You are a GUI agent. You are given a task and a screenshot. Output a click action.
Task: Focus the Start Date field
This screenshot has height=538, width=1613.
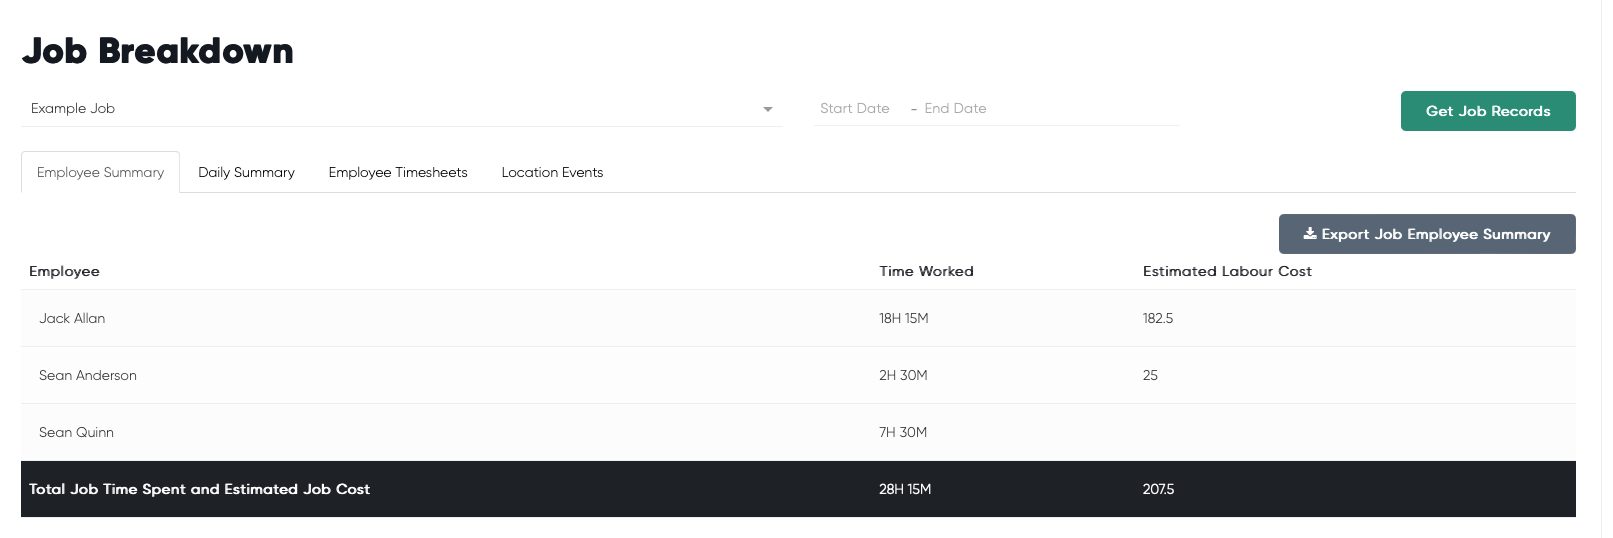pos(855,108)
